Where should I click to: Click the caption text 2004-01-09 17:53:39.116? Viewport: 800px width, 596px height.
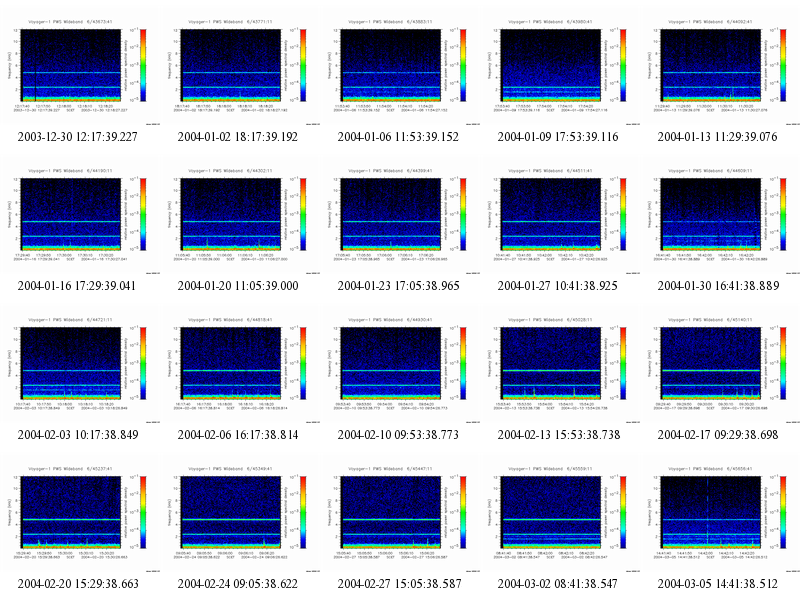click(558, 137)
